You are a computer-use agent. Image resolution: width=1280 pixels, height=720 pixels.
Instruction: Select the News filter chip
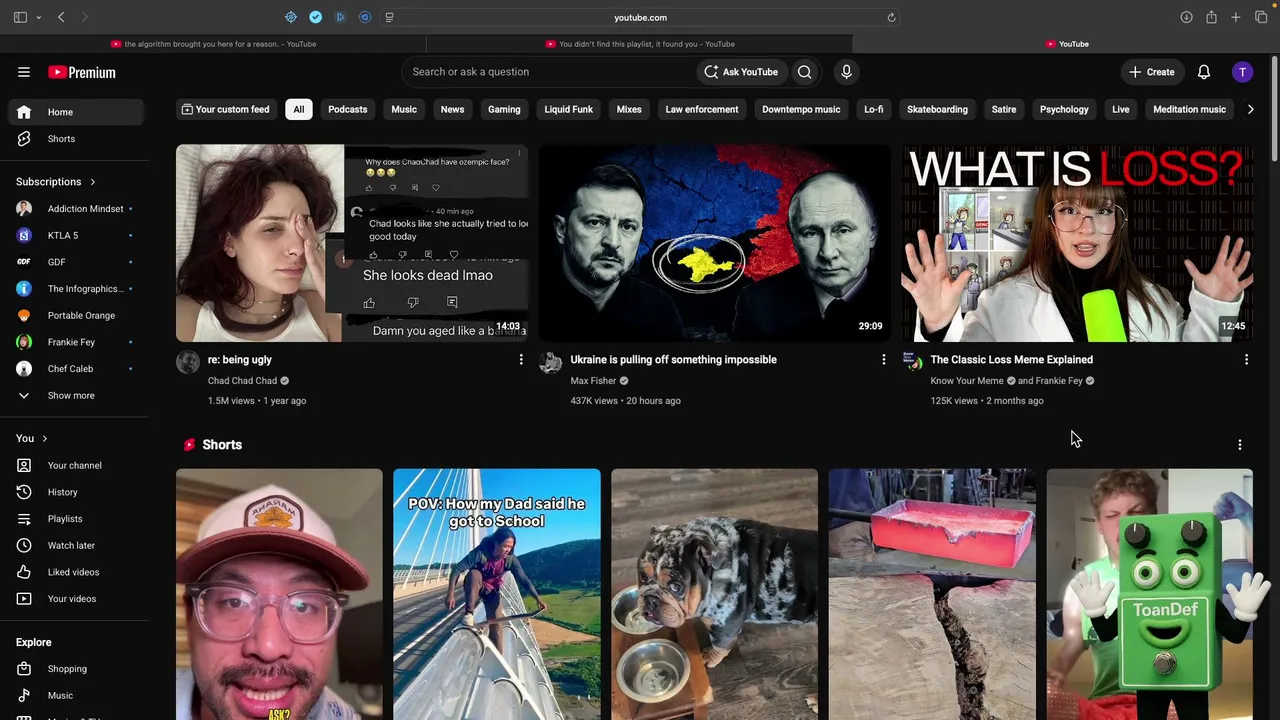tap(452, 109)
